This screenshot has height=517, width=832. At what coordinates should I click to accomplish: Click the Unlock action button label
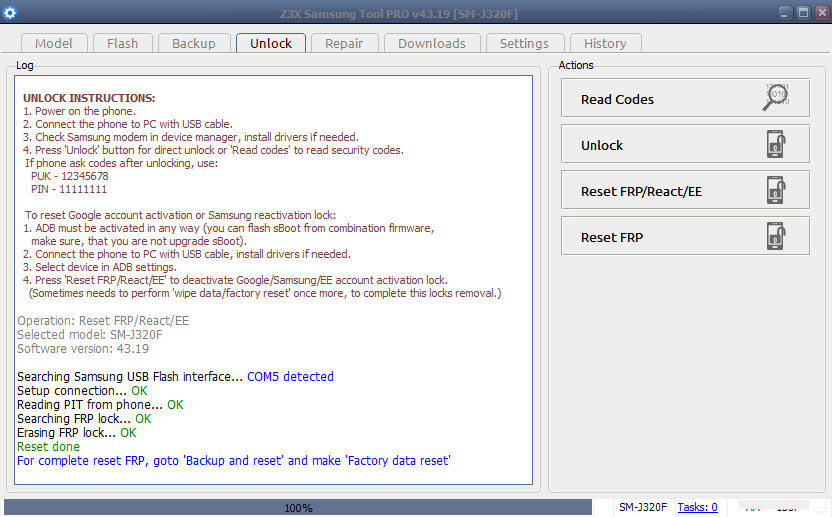[x=602, y=145]
